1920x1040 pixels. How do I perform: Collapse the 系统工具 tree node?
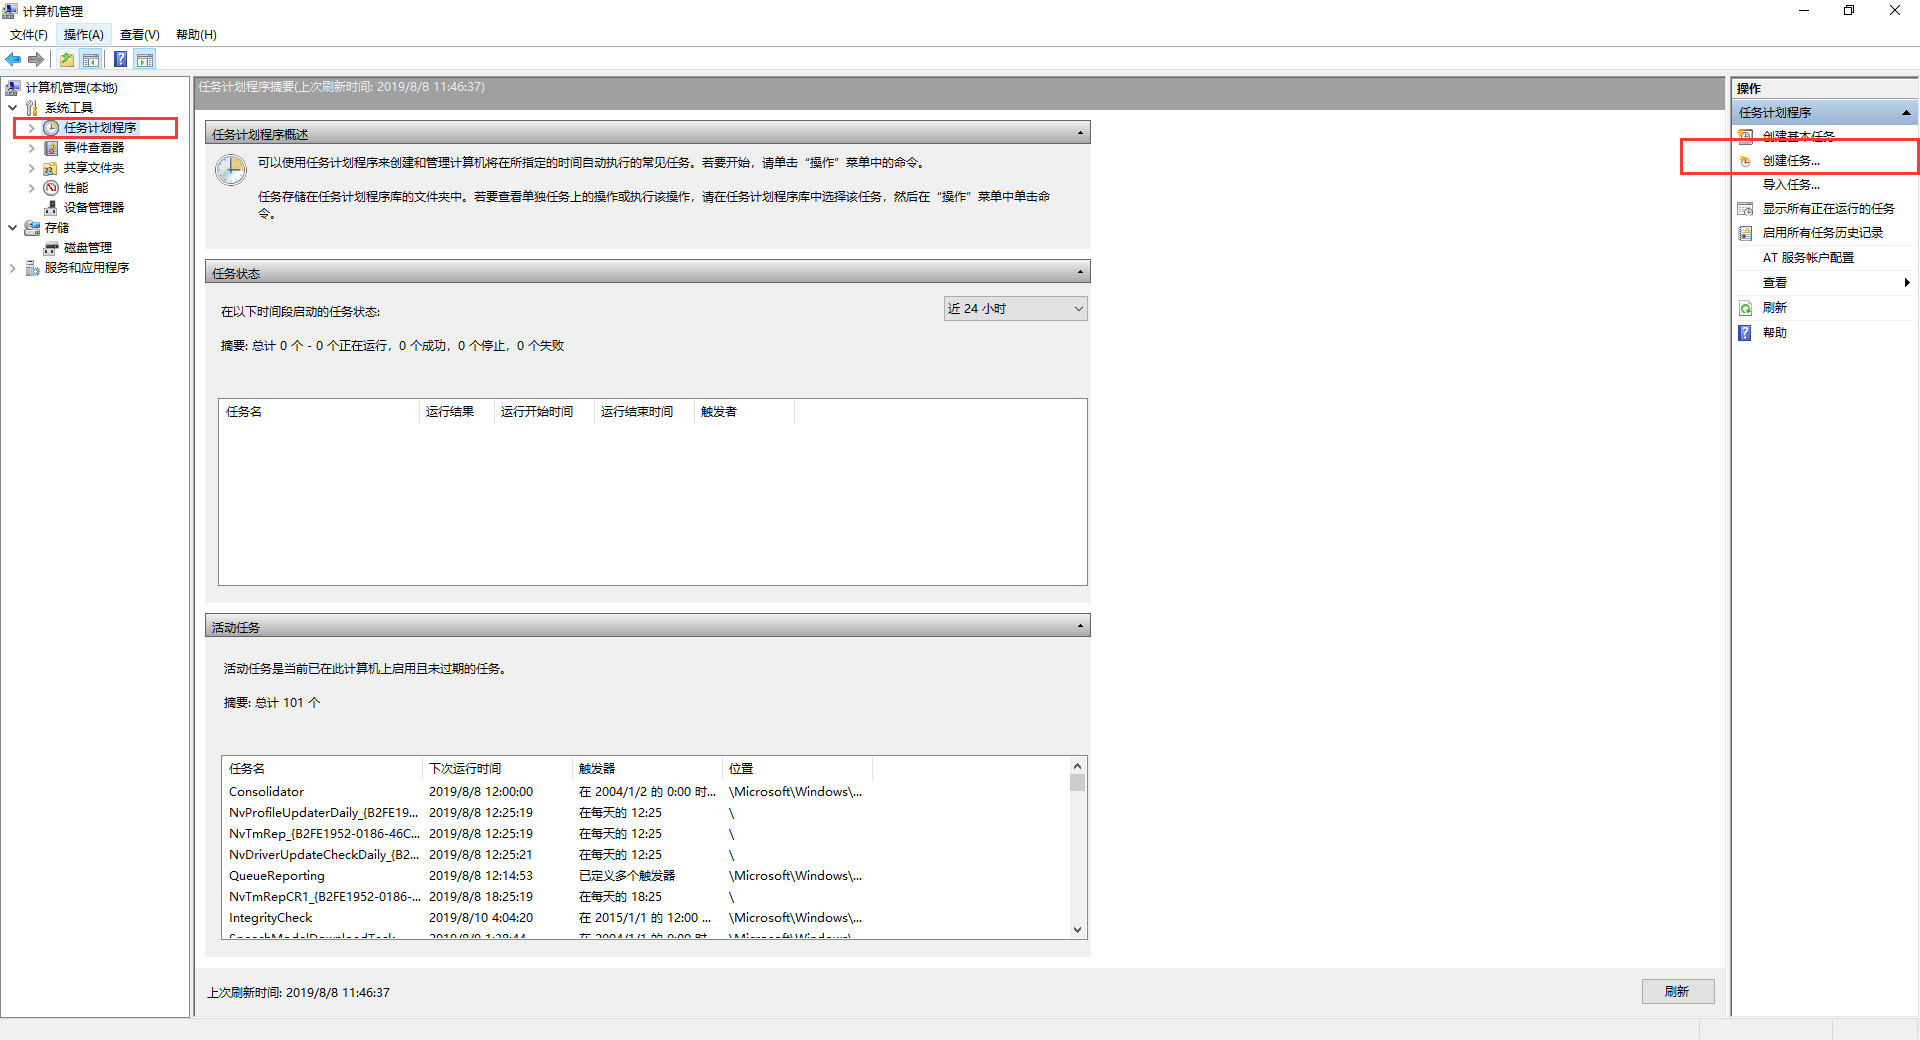(13, 108)
